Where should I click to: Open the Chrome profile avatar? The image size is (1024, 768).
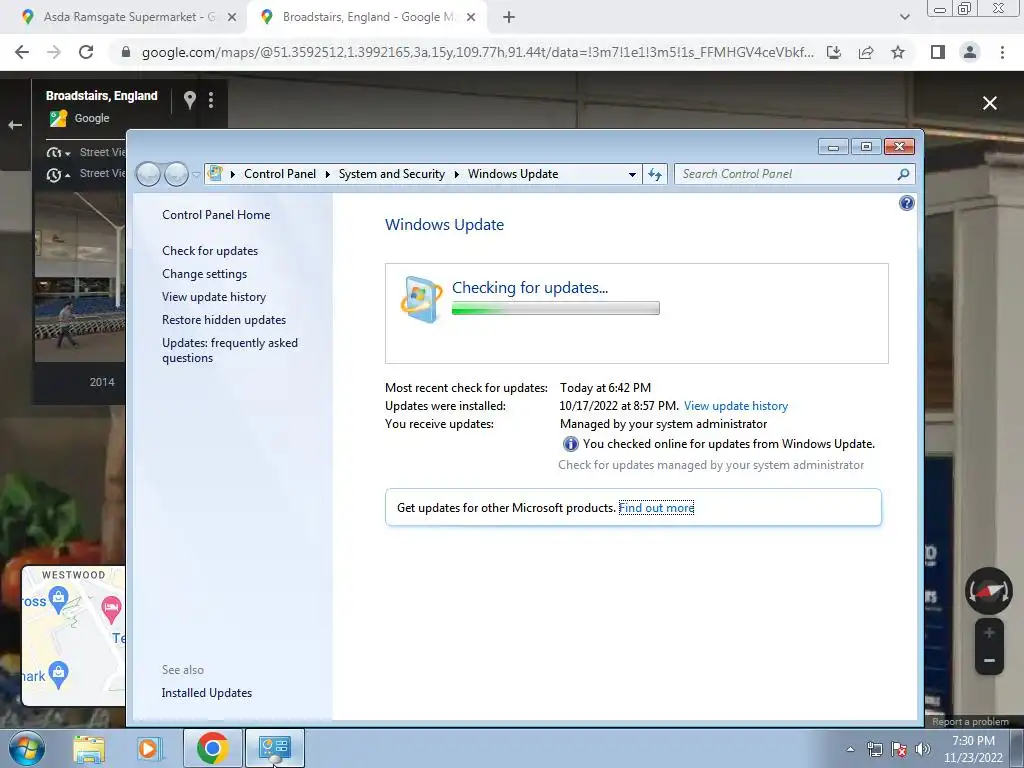point(970,52)
